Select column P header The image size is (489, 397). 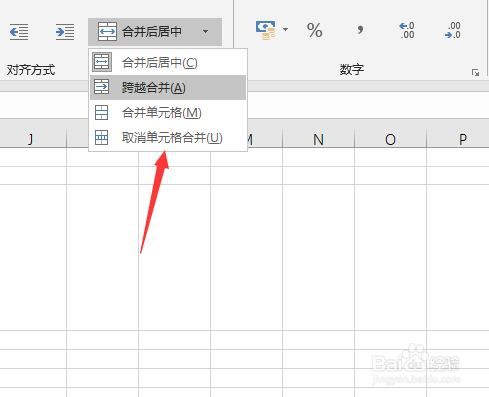click(462, 139)
